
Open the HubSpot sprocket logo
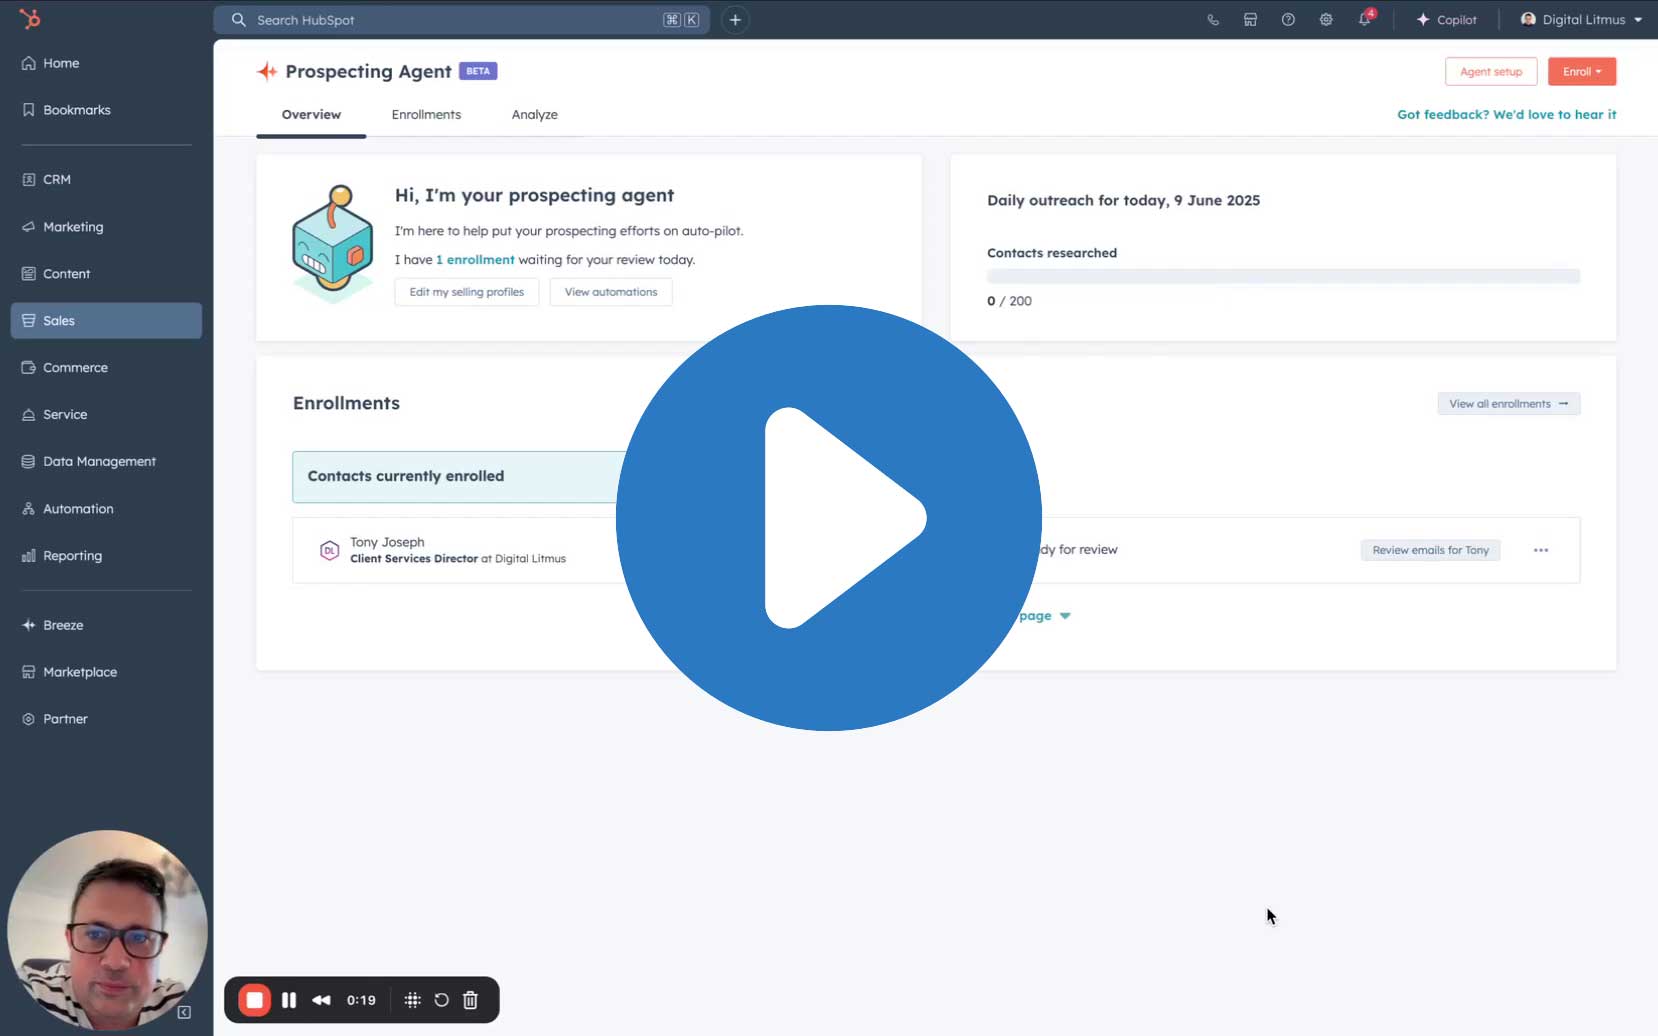(30, 19)
